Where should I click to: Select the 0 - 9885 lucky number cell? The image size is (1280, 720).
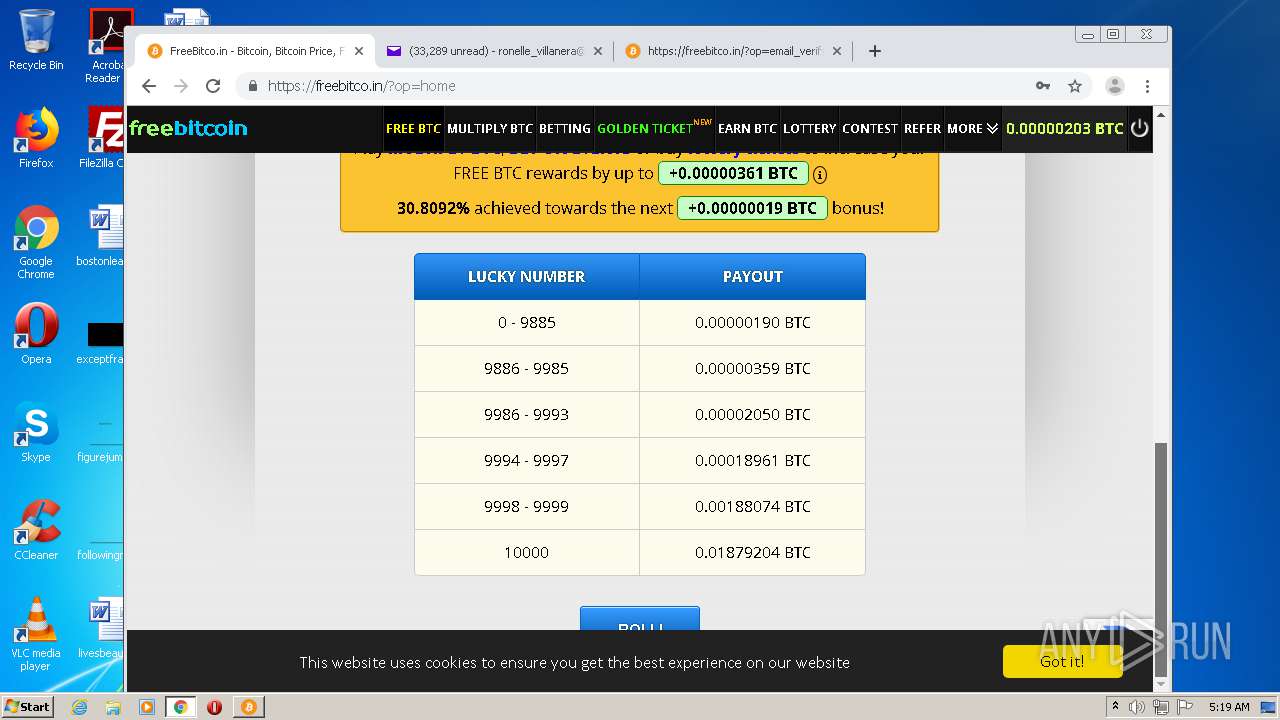coord(527,323)
